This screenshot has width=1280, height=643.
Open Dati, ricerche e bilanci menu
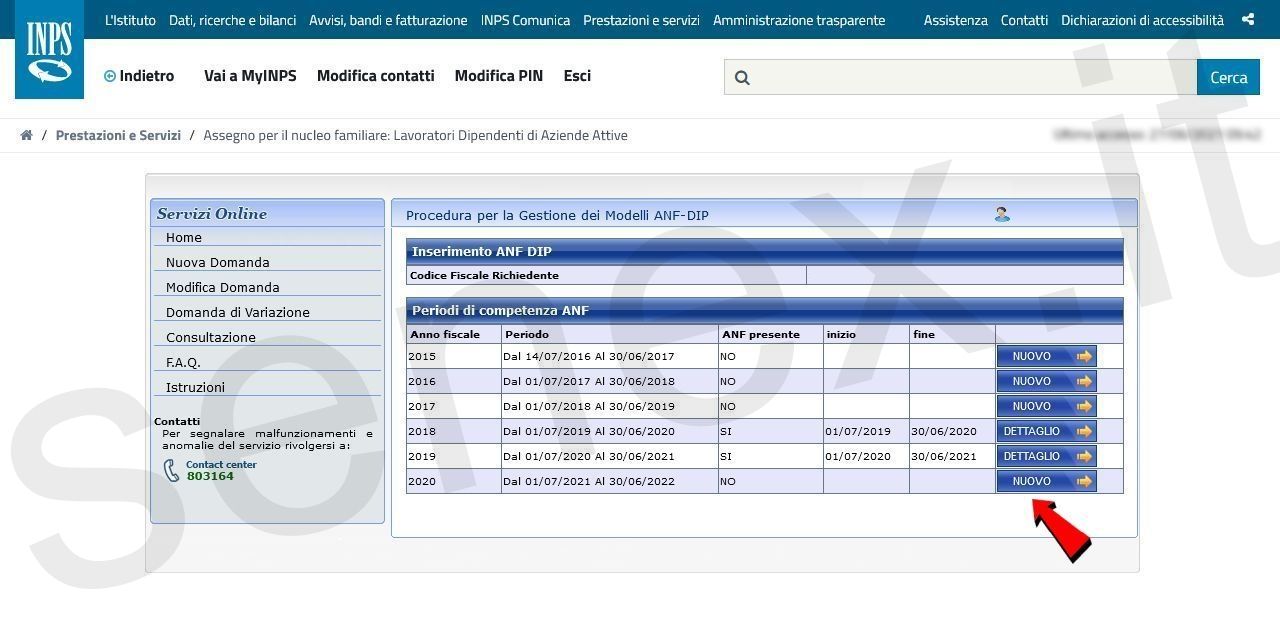coord(232,20)
